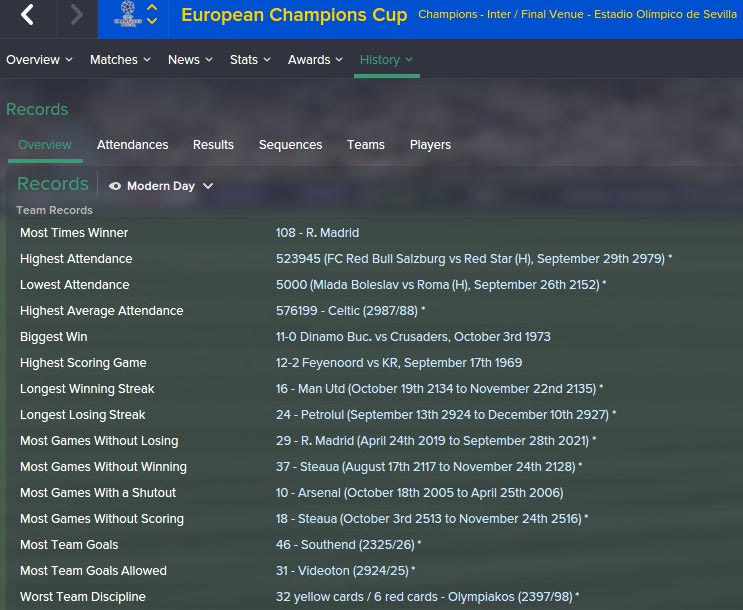Click the R. Madrid Most Times Winner record
Image resolution: width=743 pixels, height=610 pixels.
tap(317, 233)
